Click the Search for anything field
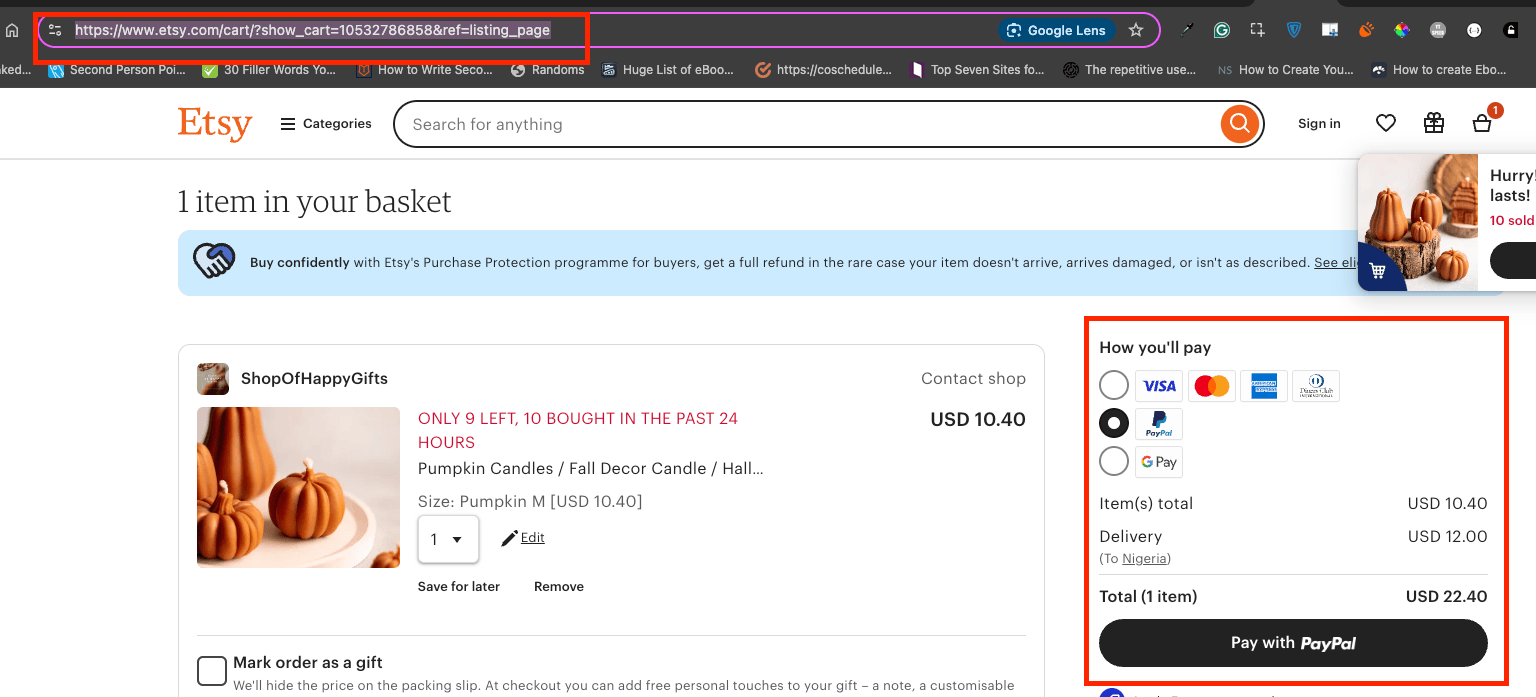Viewport: 1536px width, 697px height. 810,124
